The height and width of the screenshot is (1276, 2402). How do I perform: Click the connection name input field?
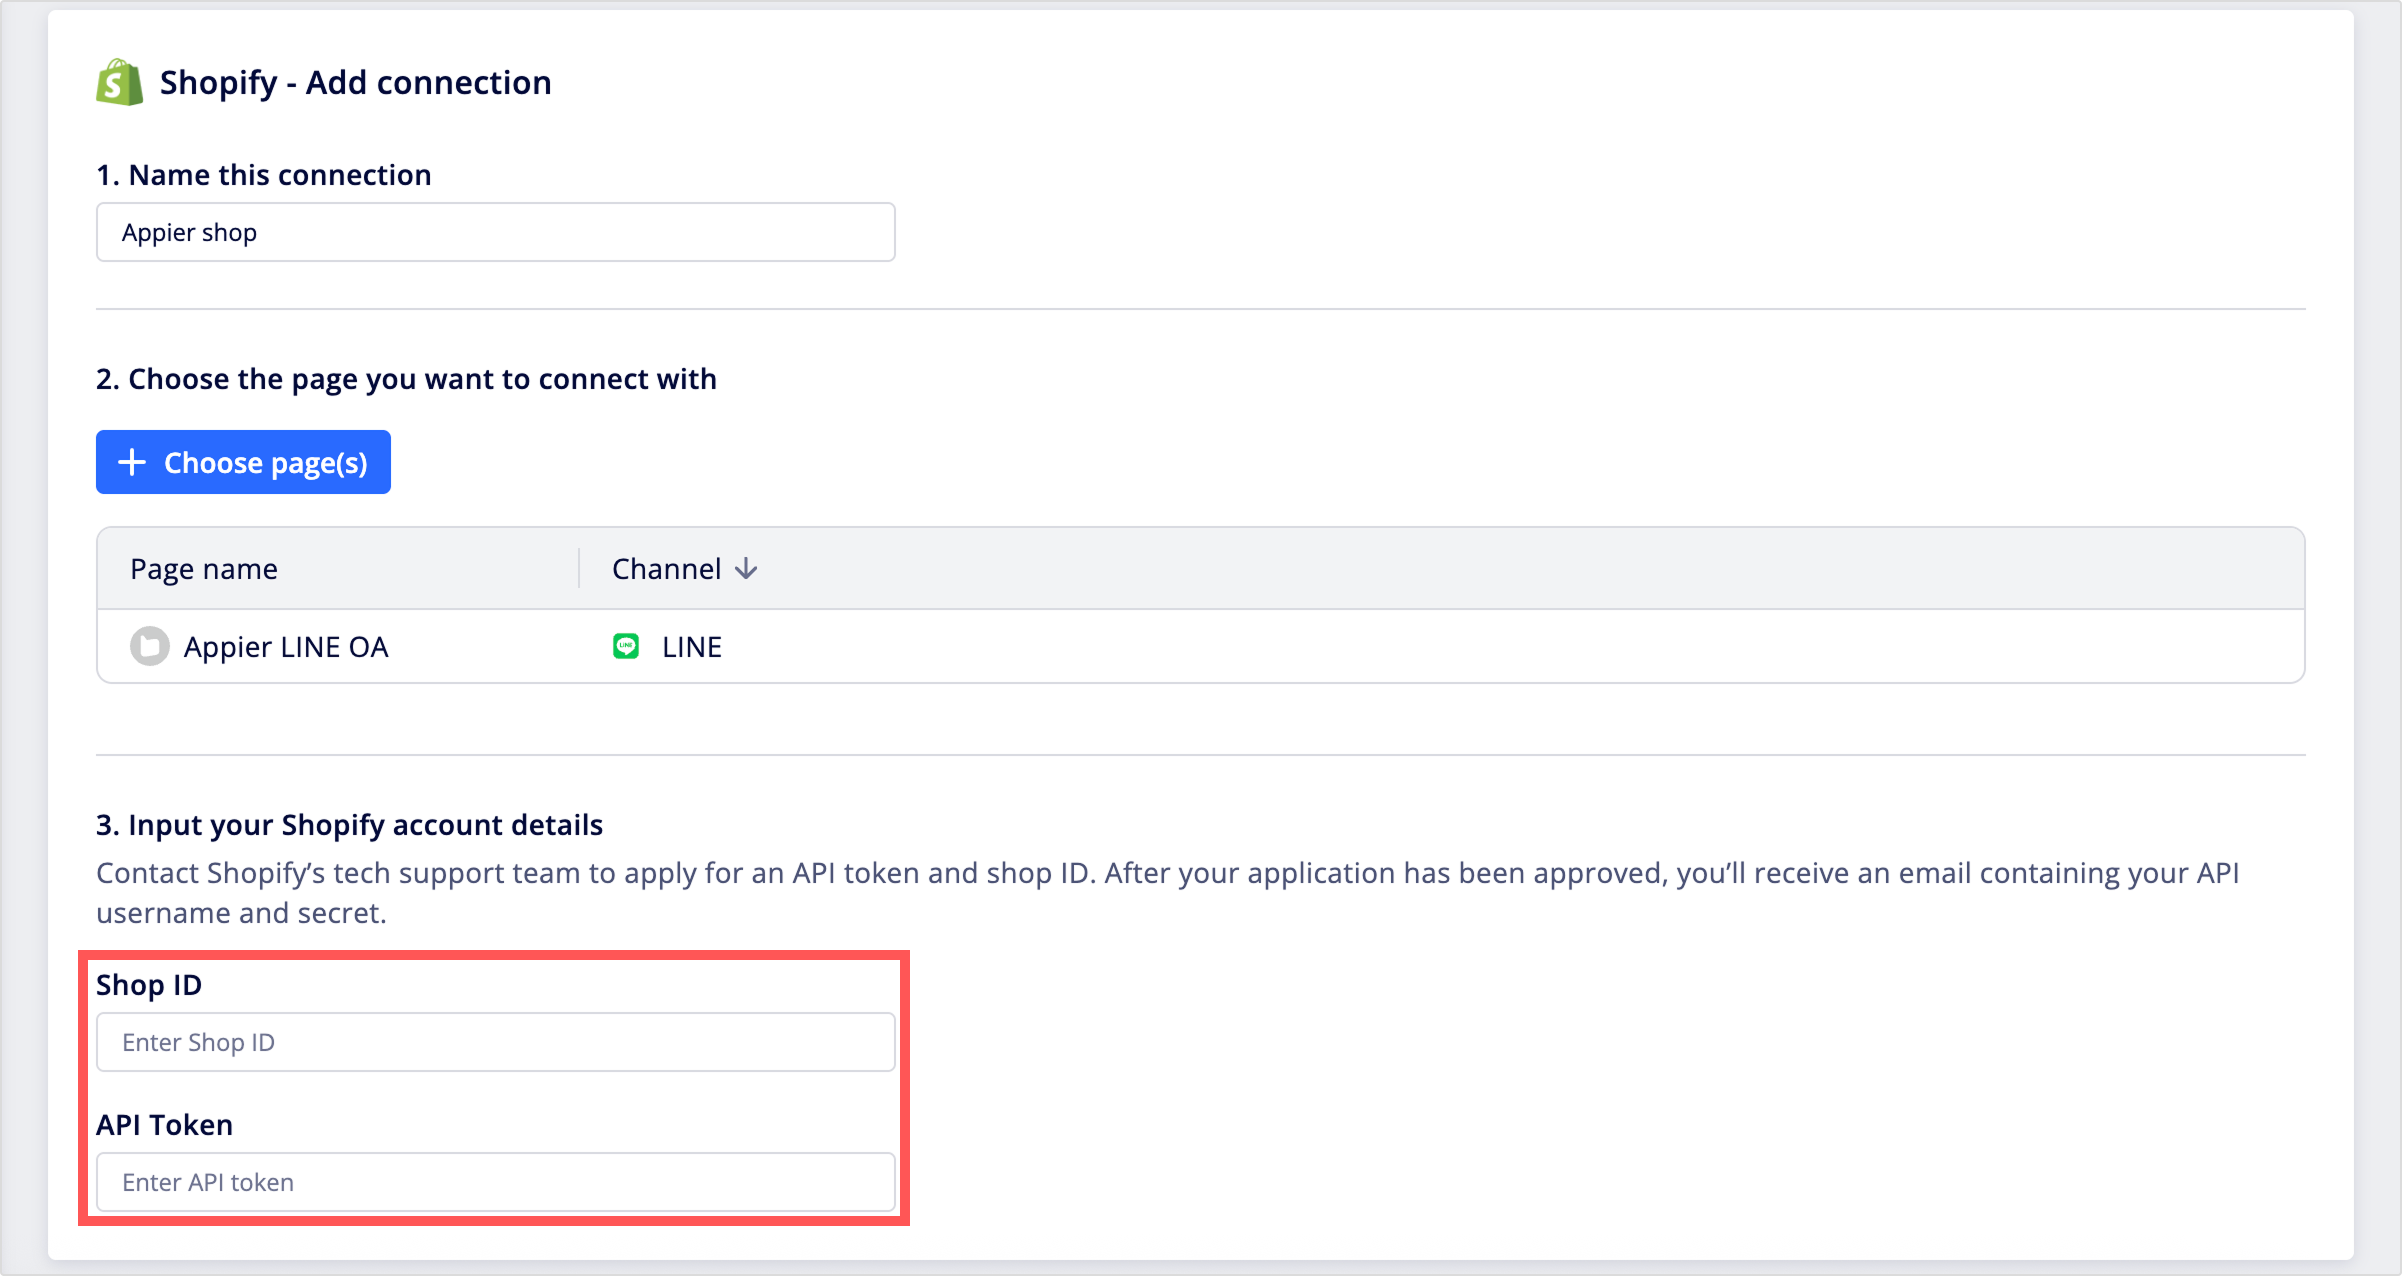click(x=495, y=232)
